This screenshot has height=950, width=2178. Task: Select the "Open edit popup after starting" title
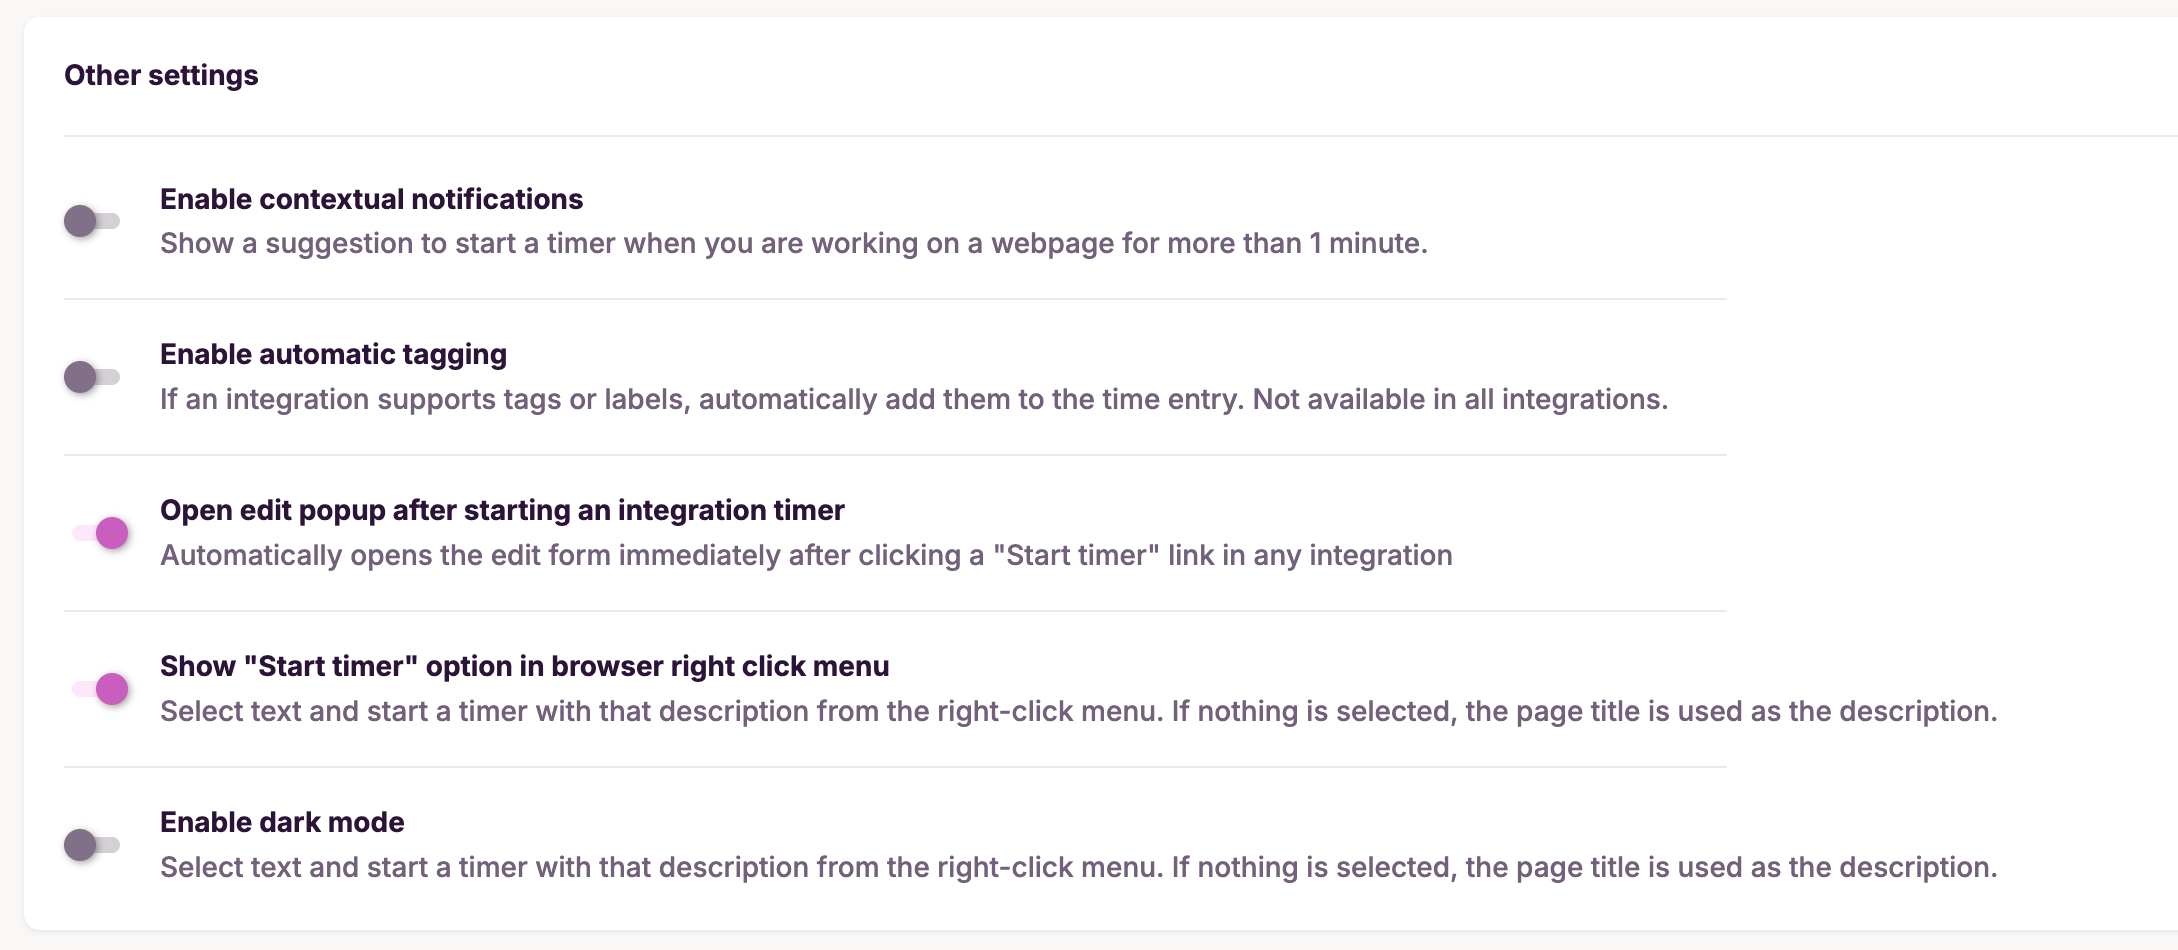tap(502, 510)
